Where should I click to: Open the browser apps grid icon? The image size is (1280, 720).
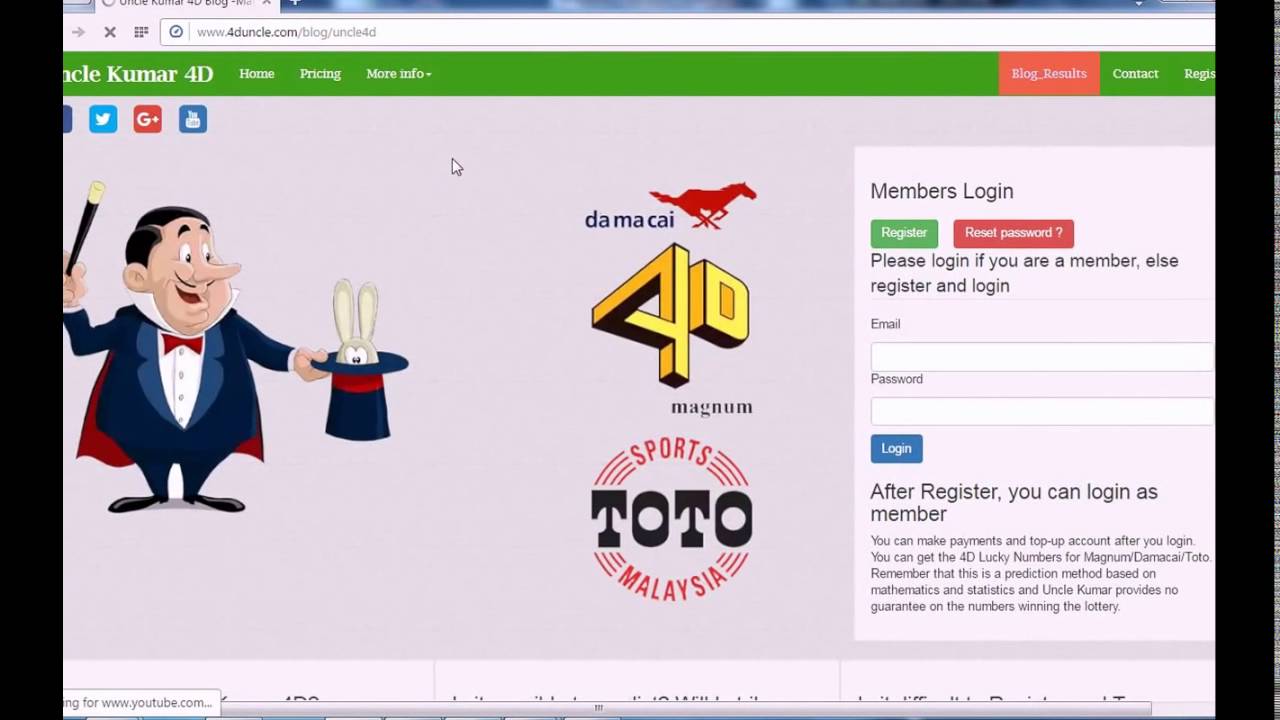(141, 32)
